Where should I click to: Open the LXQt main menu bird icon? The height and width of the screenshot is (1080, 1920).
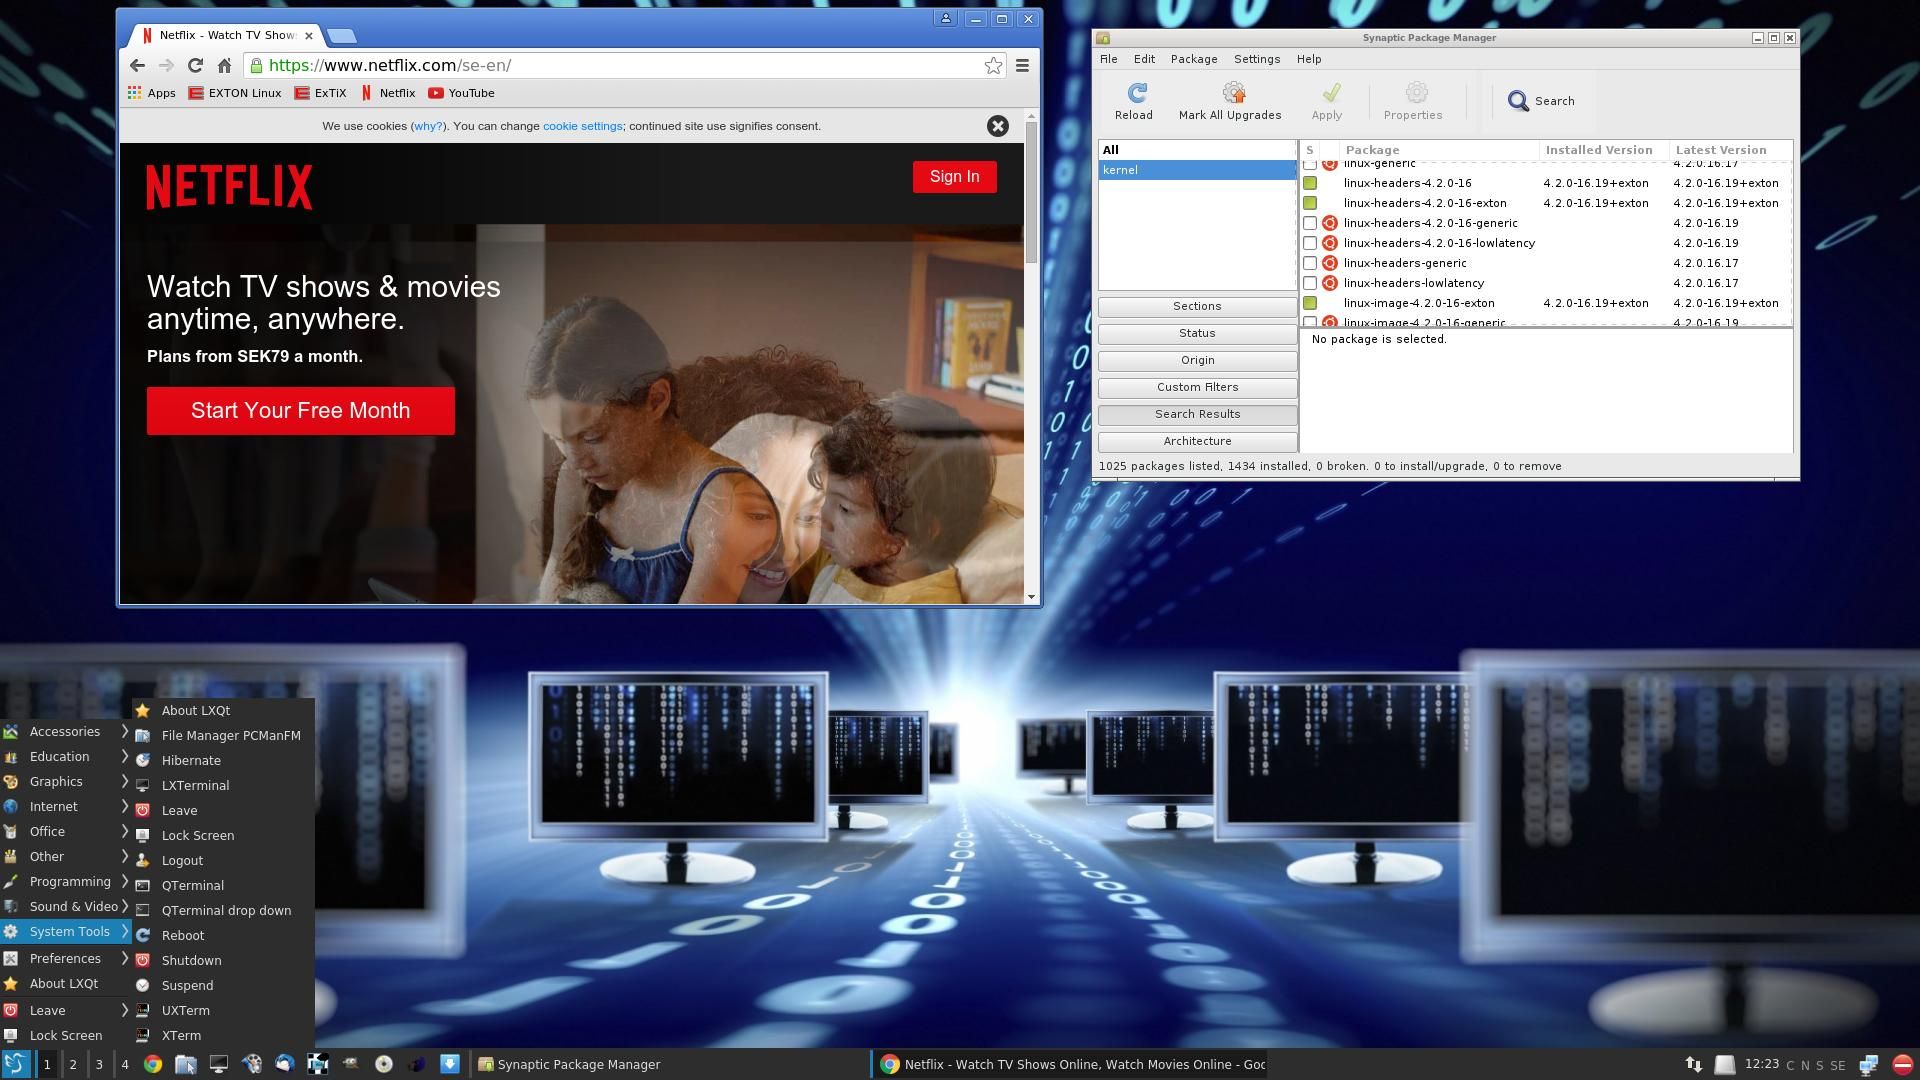click(x=16, y=1064)
